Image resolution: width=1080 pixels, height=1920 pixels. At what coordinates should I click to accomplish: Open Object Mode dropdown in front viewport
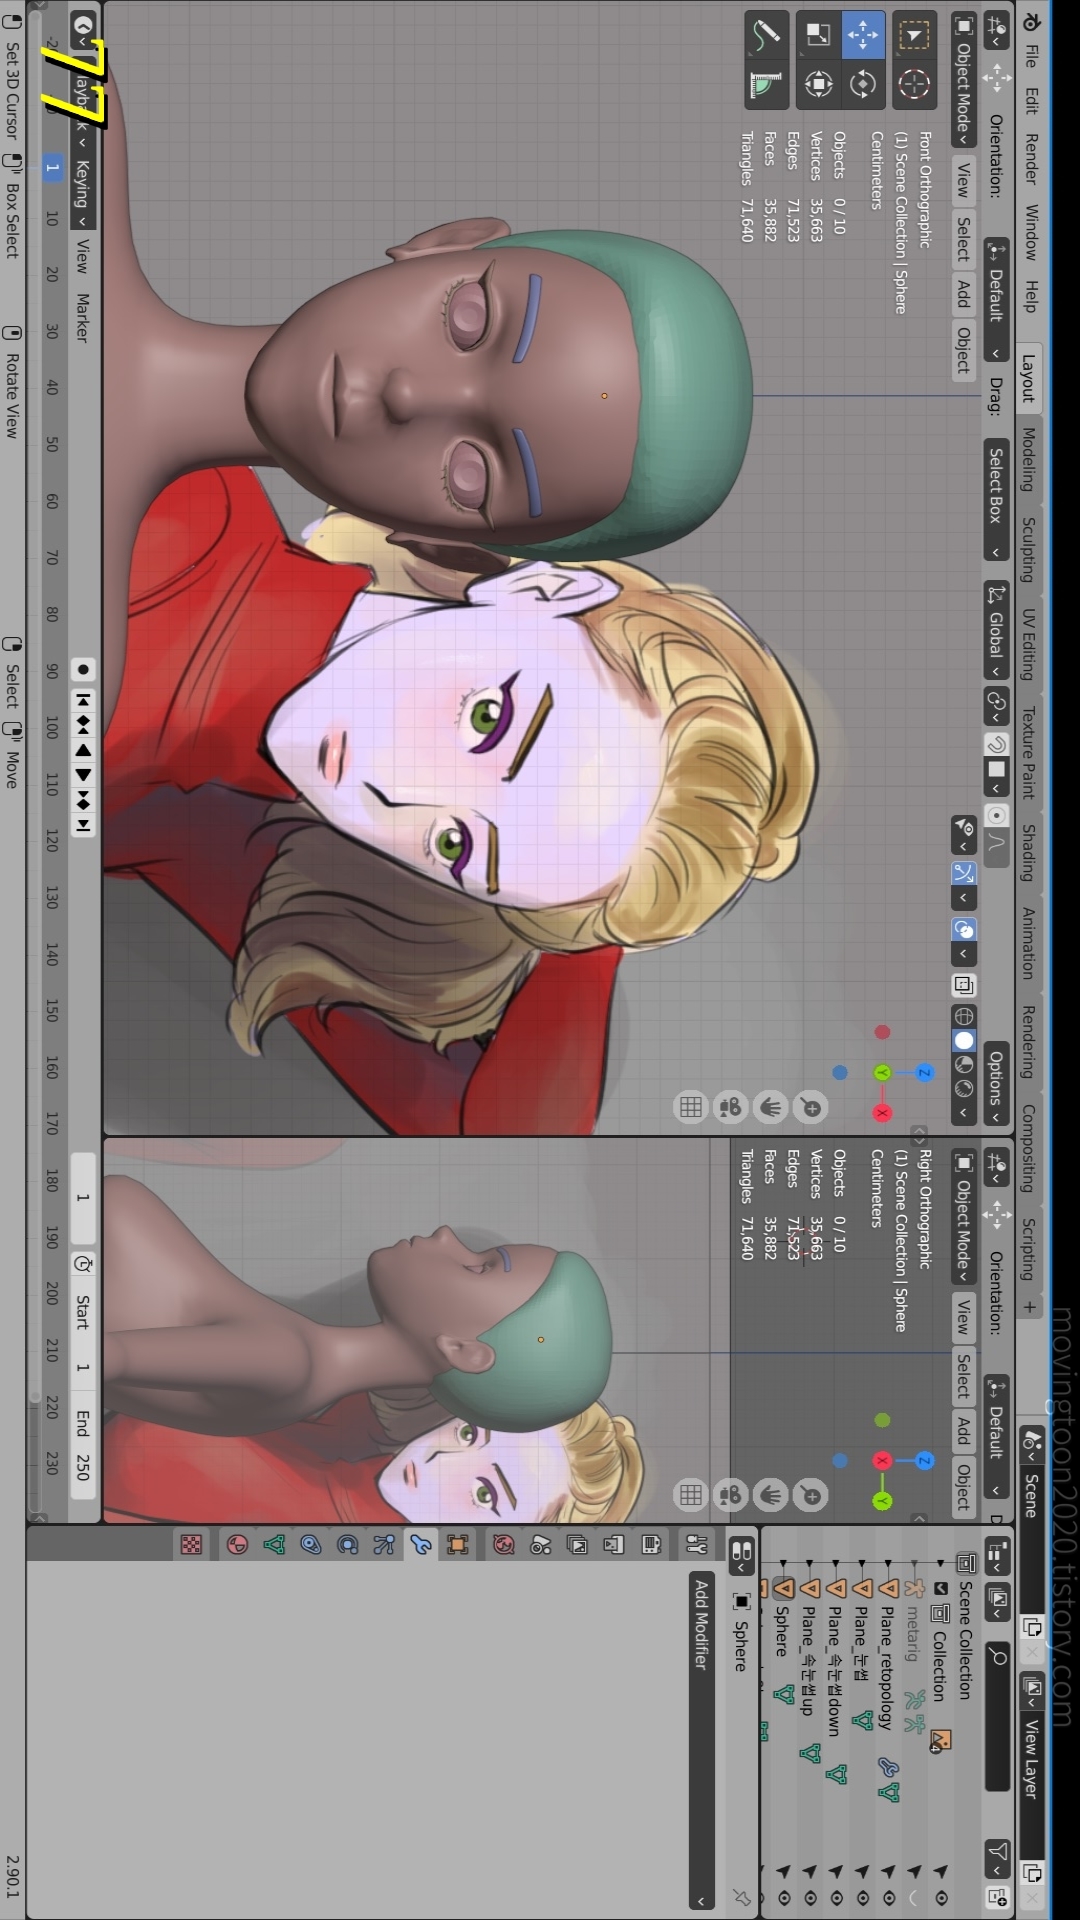click(x=964, y=80)
